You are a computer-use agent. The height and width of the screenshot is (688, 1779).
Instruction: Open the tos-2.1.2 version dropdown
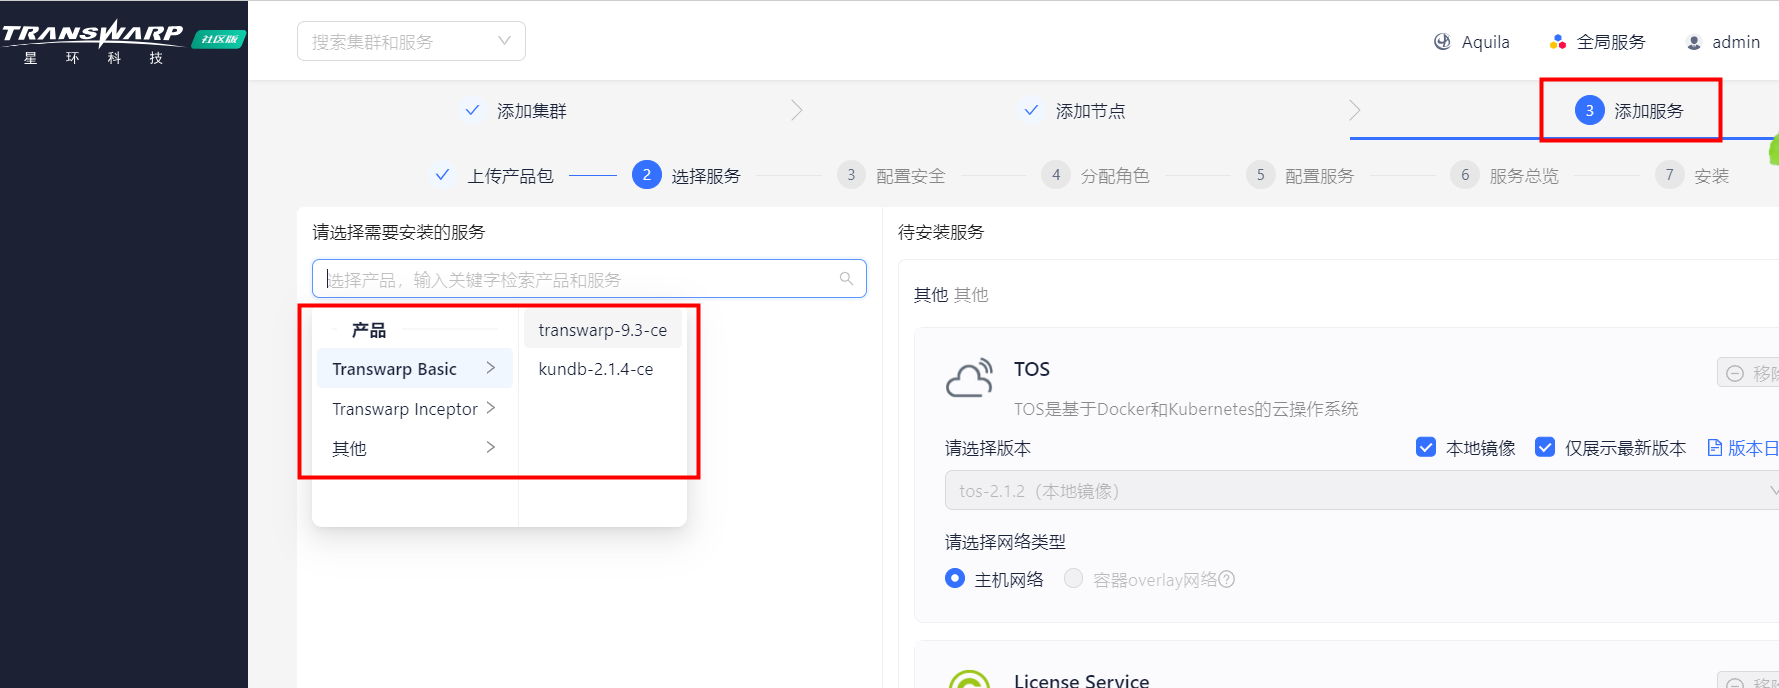point(1361,490)
